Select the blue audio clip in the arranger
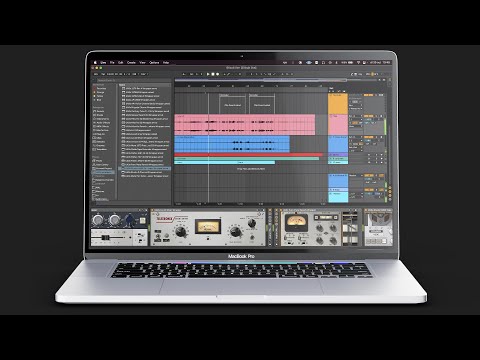 [x=232, y=144]
